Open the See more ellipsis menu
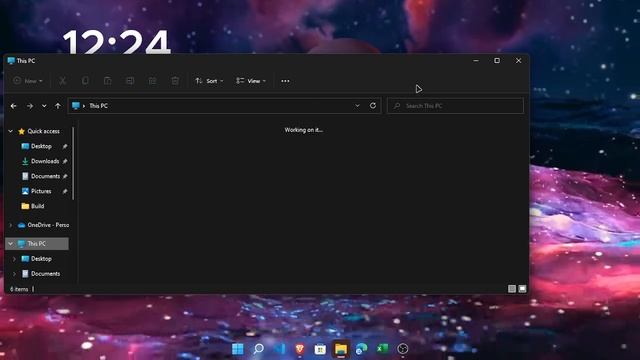This screenshot has width=640, height=360. [285, 81]
